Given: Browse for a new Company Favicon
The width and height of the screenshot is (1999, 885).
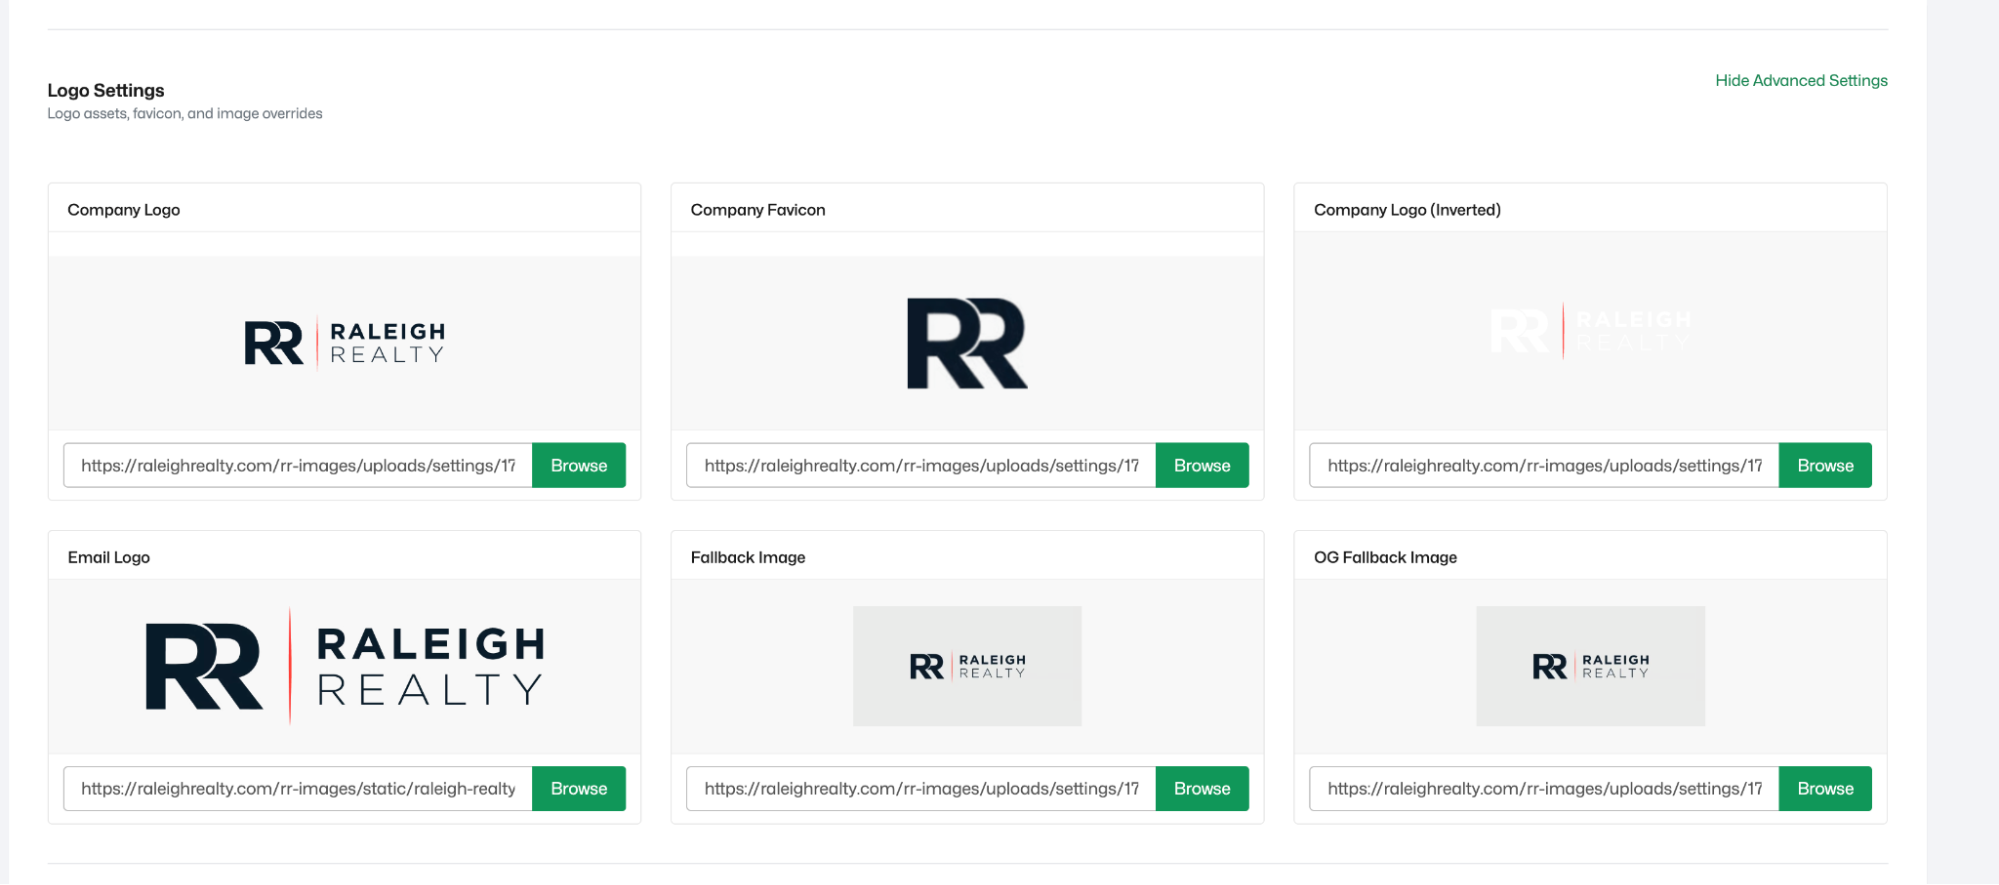Looking at the screenshot, I should point(1202,465).
